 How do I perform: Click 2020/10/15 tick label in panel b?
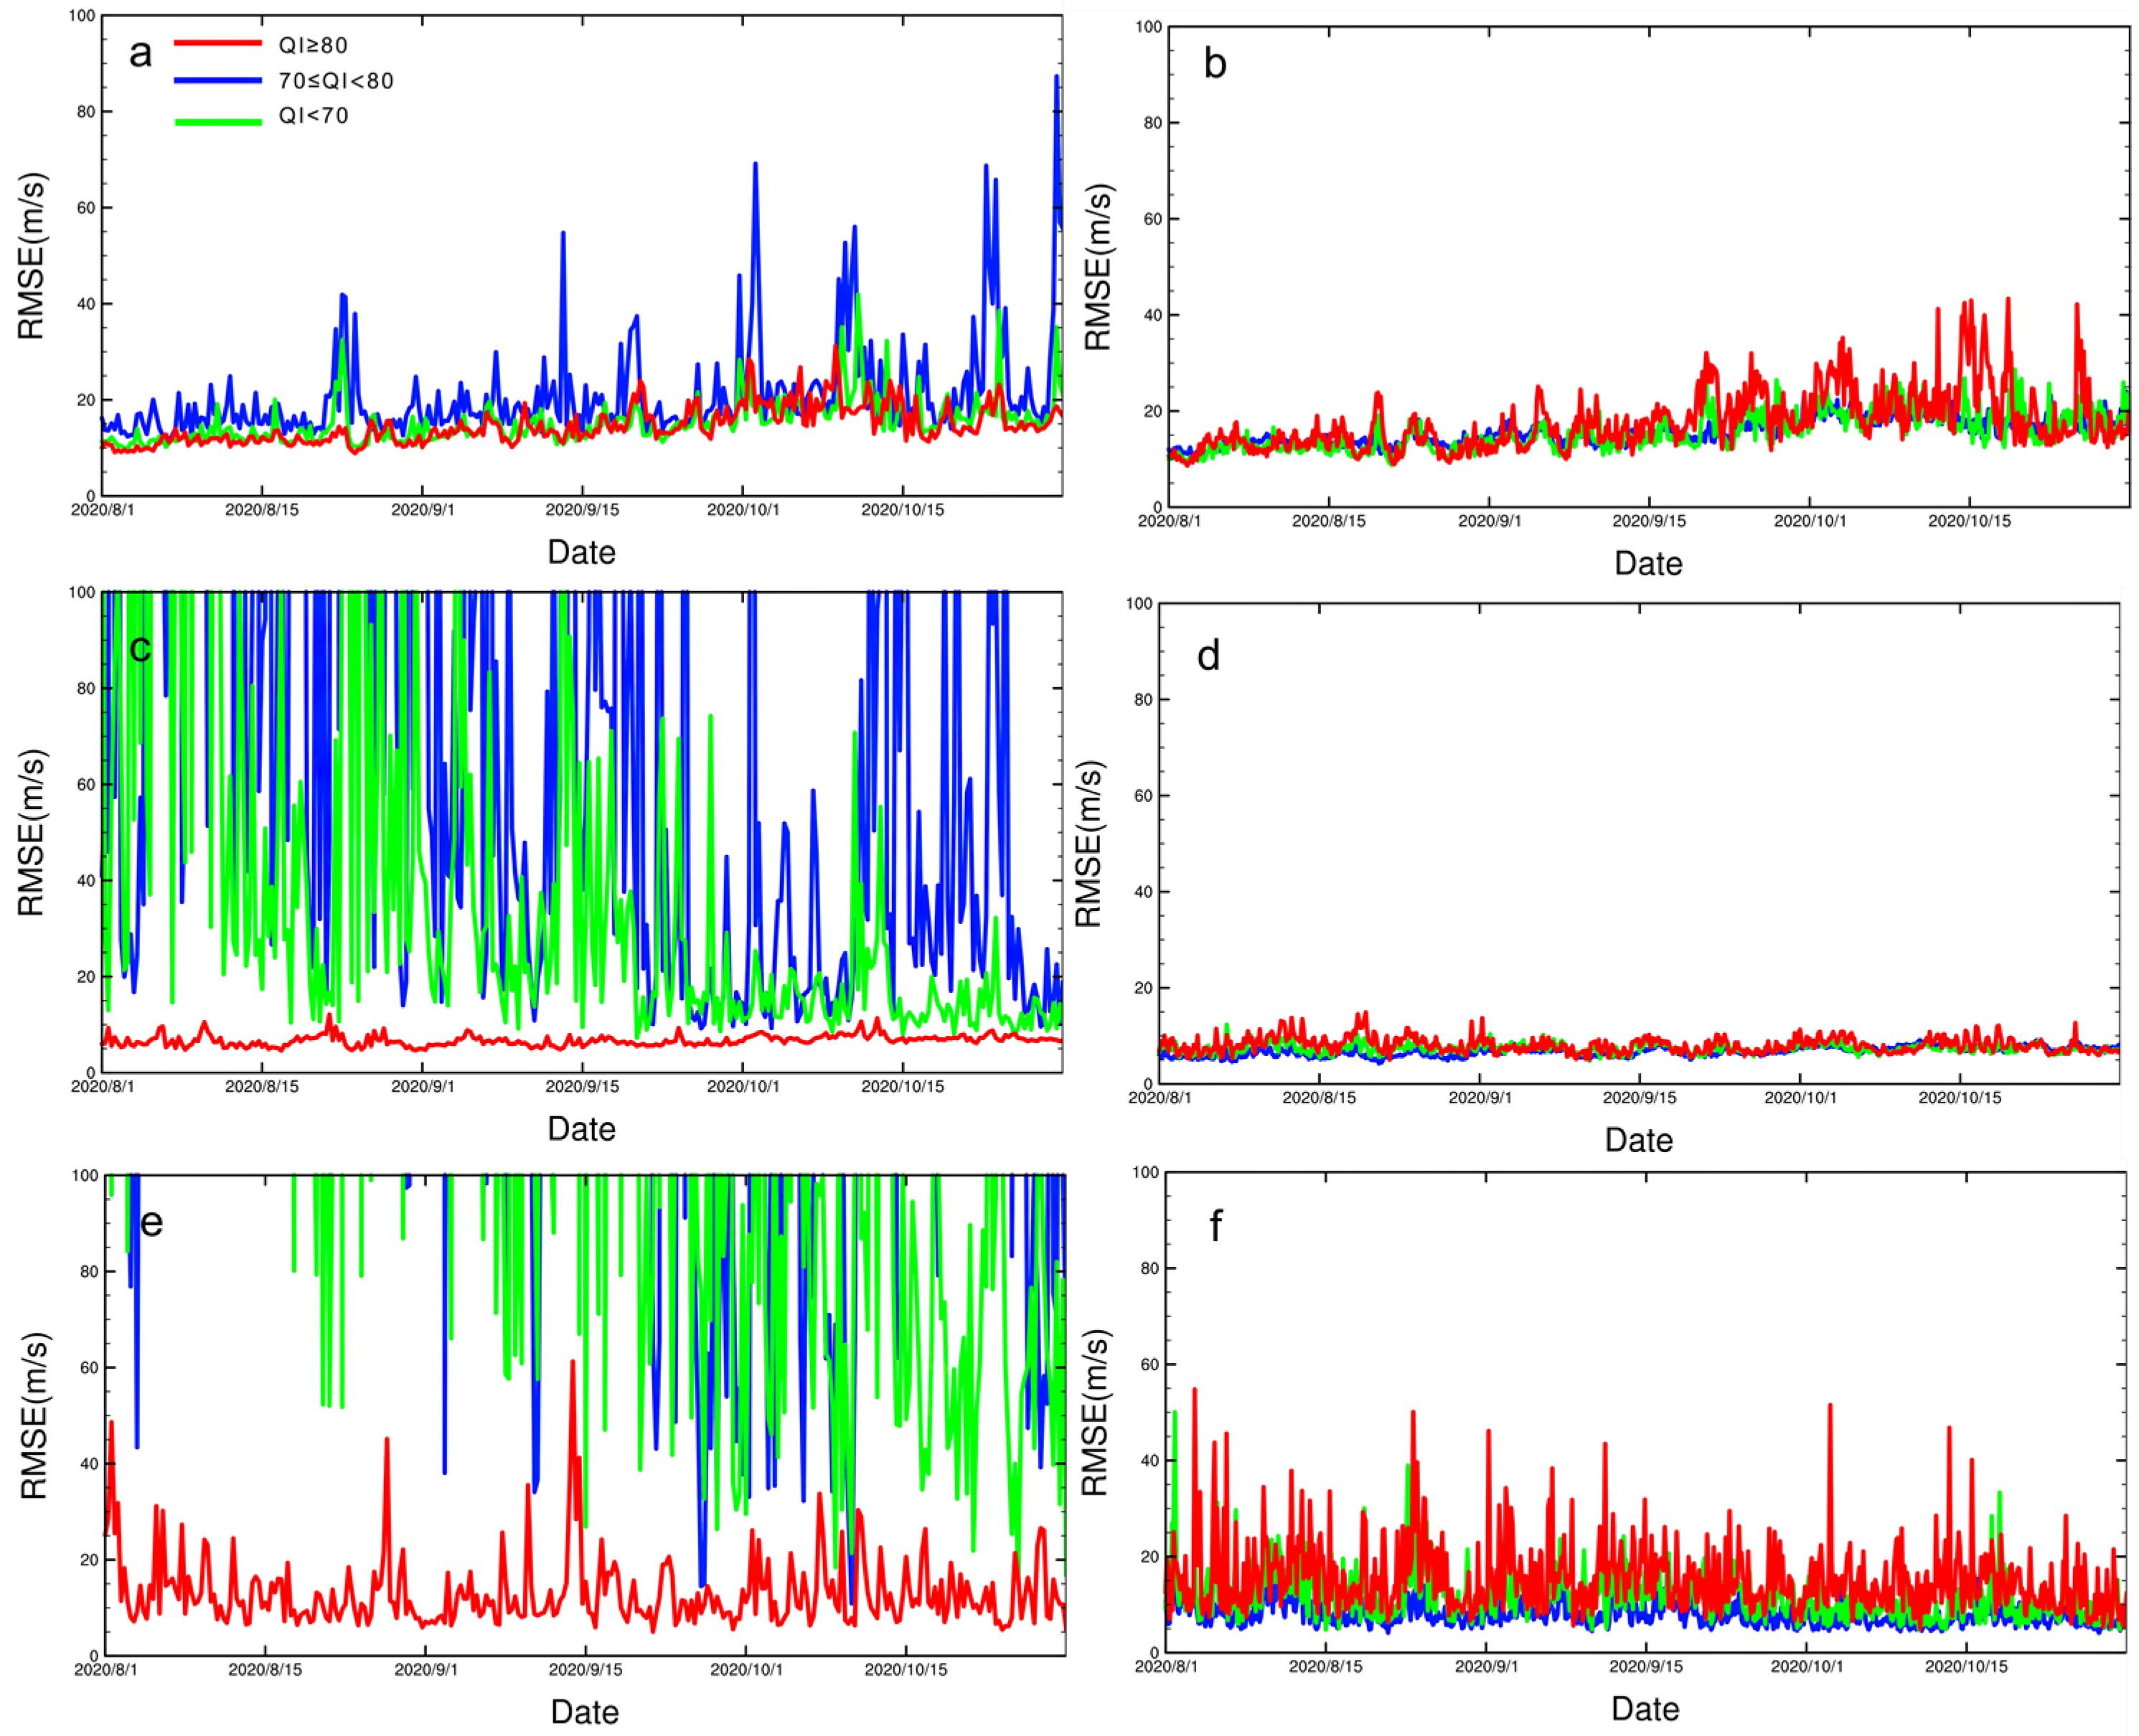(x=1969, y=521)
